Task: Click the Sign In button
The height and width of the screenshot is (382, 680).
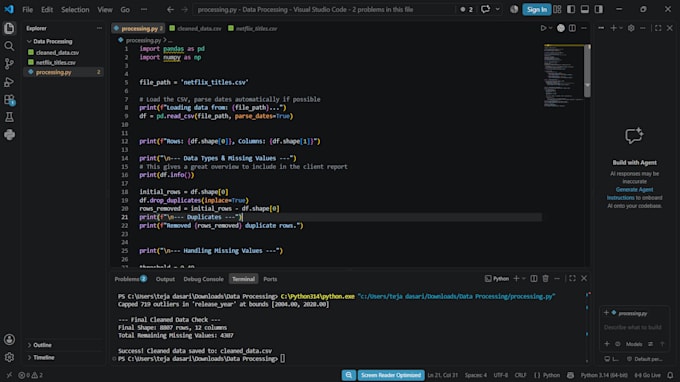Action: coord(536,9)
